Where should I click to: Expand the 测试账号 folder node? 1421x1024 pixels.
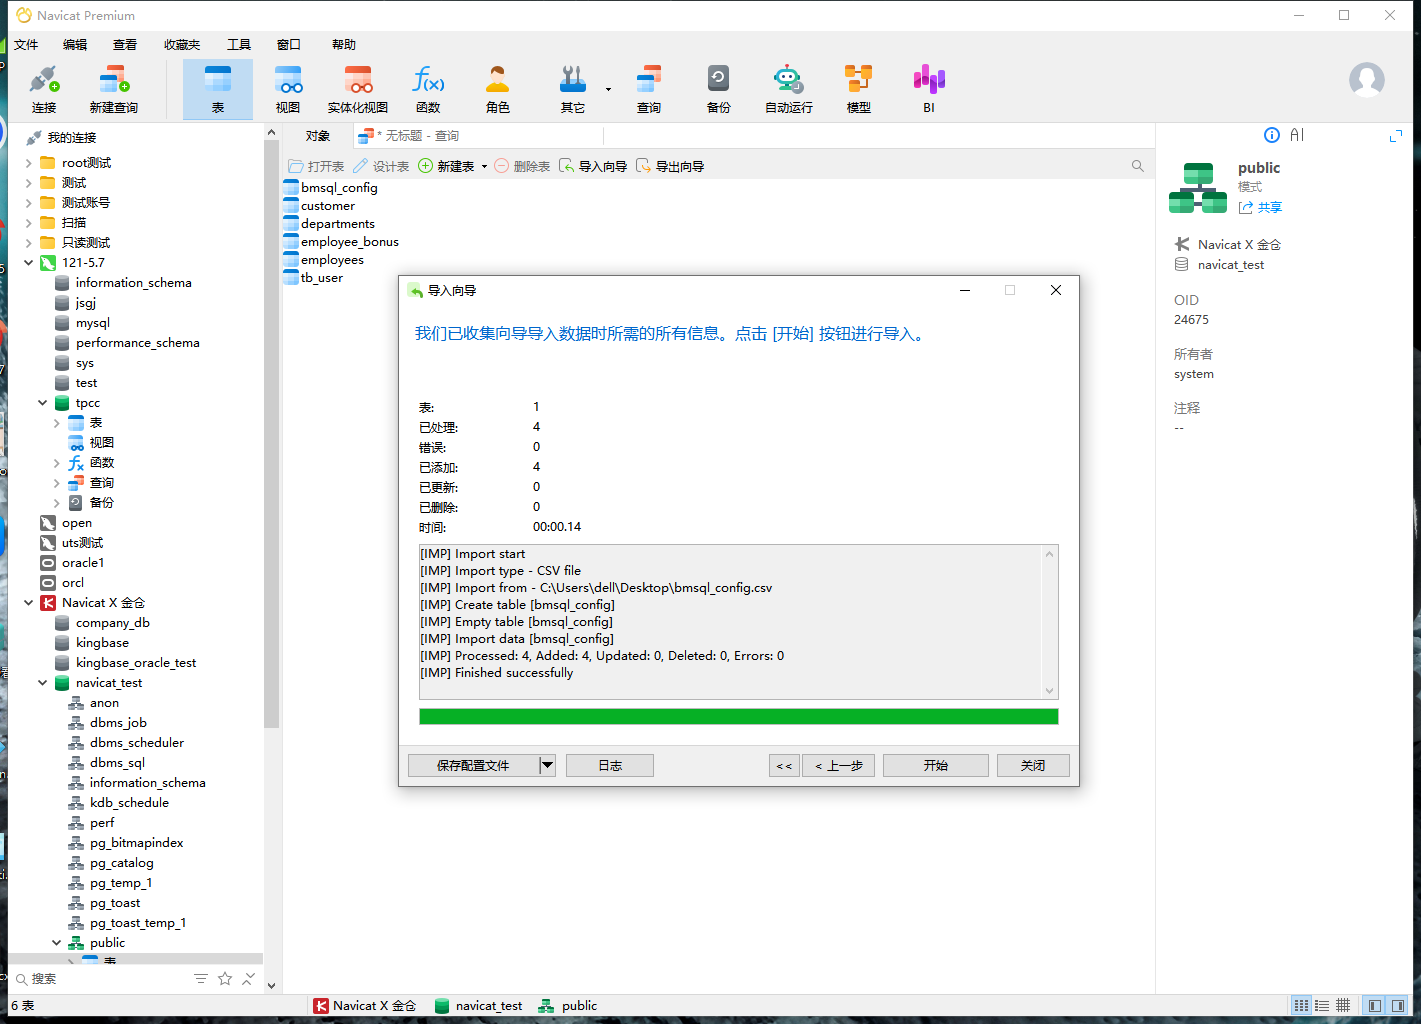[28, 203]
